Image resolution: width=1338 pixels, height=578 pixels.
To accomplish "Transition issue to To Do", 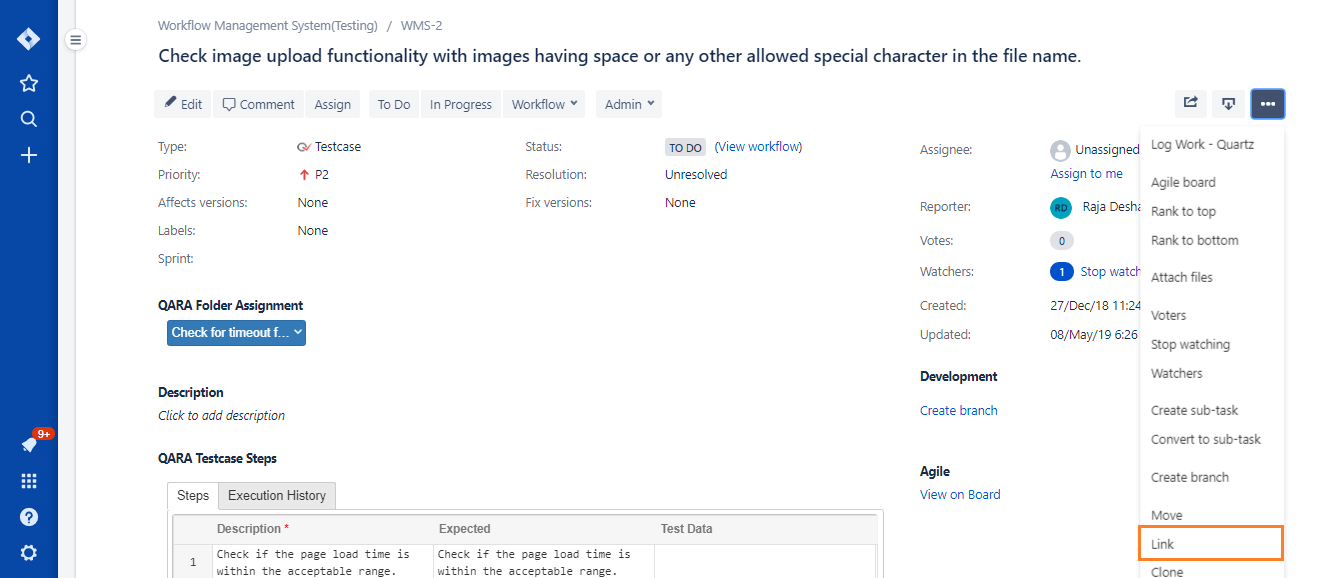I will click(394, 104).
